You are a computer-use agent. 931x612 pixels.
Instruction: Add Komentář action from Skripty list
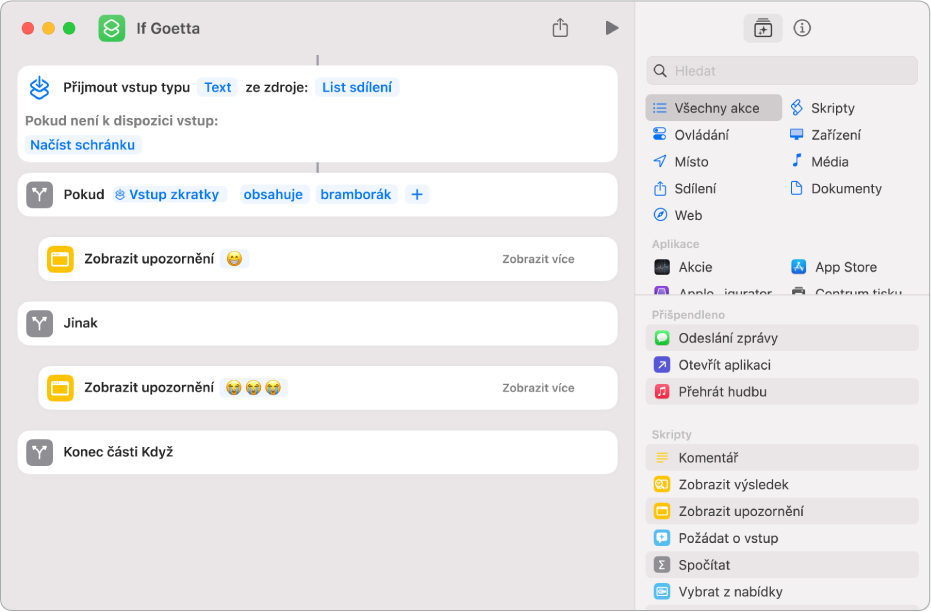782,458
